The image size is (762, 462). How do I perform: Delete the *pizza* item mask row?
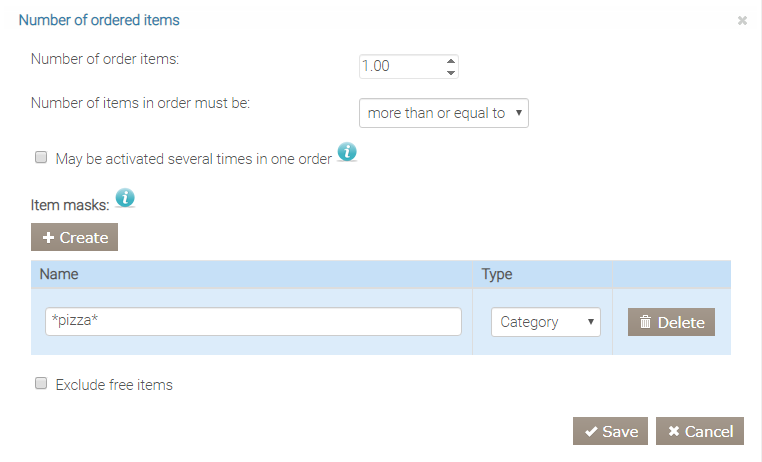671,322
